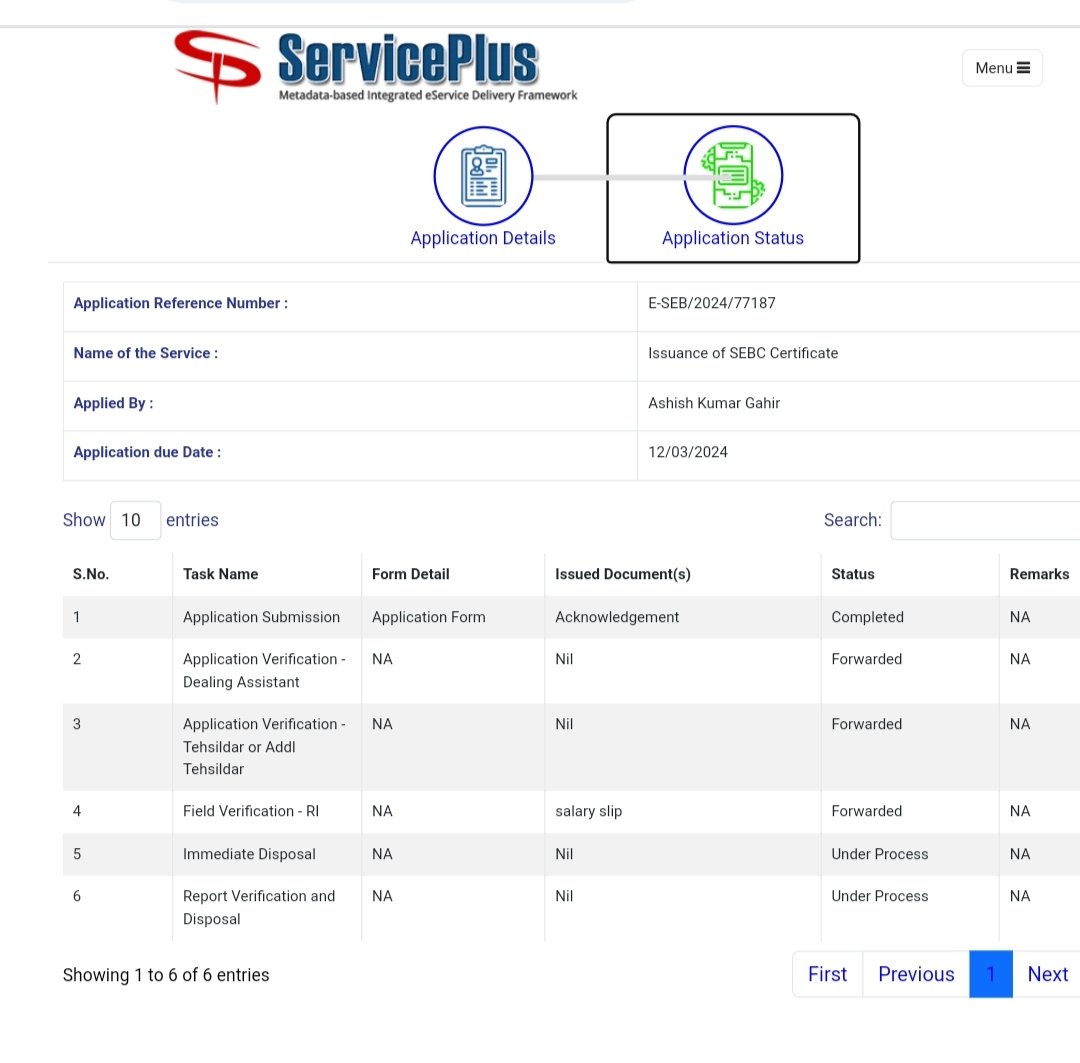
Task: Focus the Search input box
Action: click(985, 520)
